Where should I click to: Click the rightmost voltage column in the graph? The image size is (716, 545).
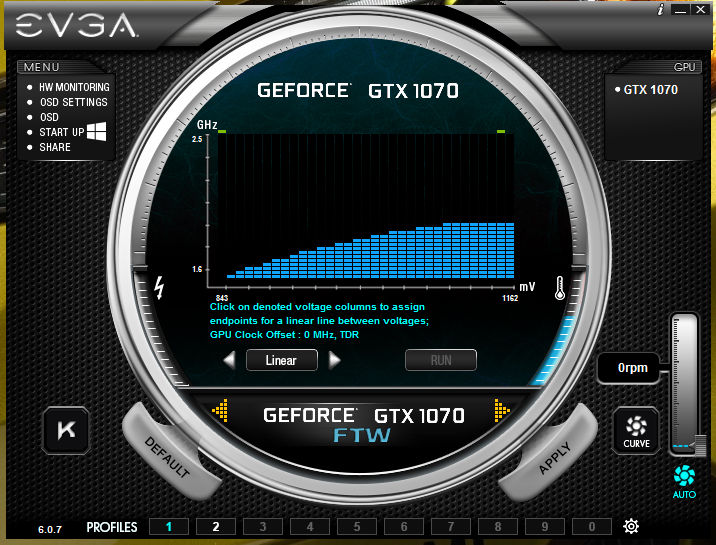tap(510, 250)
